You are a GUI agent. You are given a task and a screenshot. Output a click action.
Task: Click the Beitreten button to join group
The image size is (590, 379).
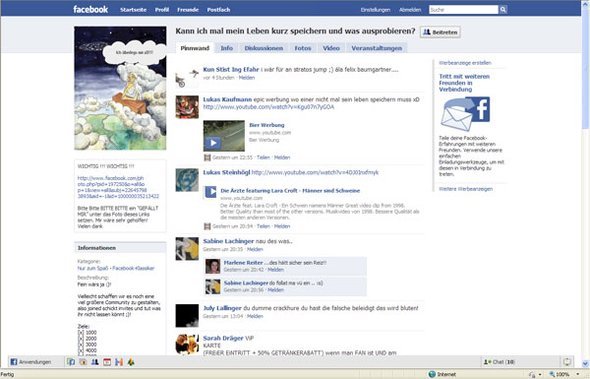pos(440,32)
